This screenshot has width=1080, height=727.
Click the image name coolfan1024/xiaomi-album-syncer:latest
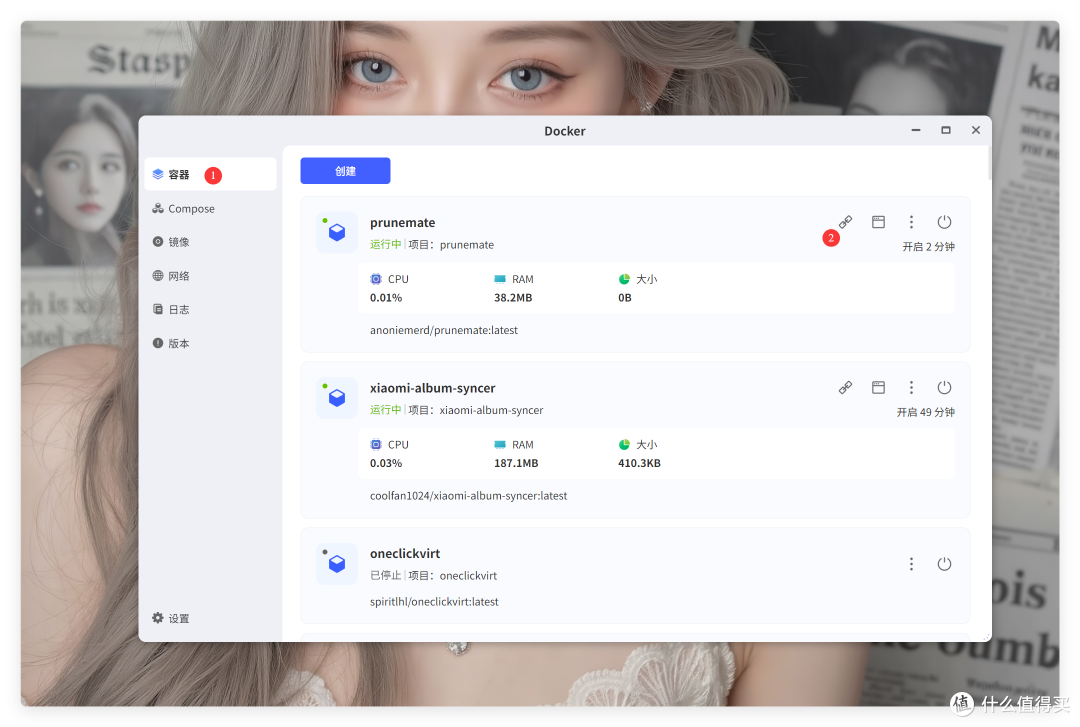click(x=468, y=495)
